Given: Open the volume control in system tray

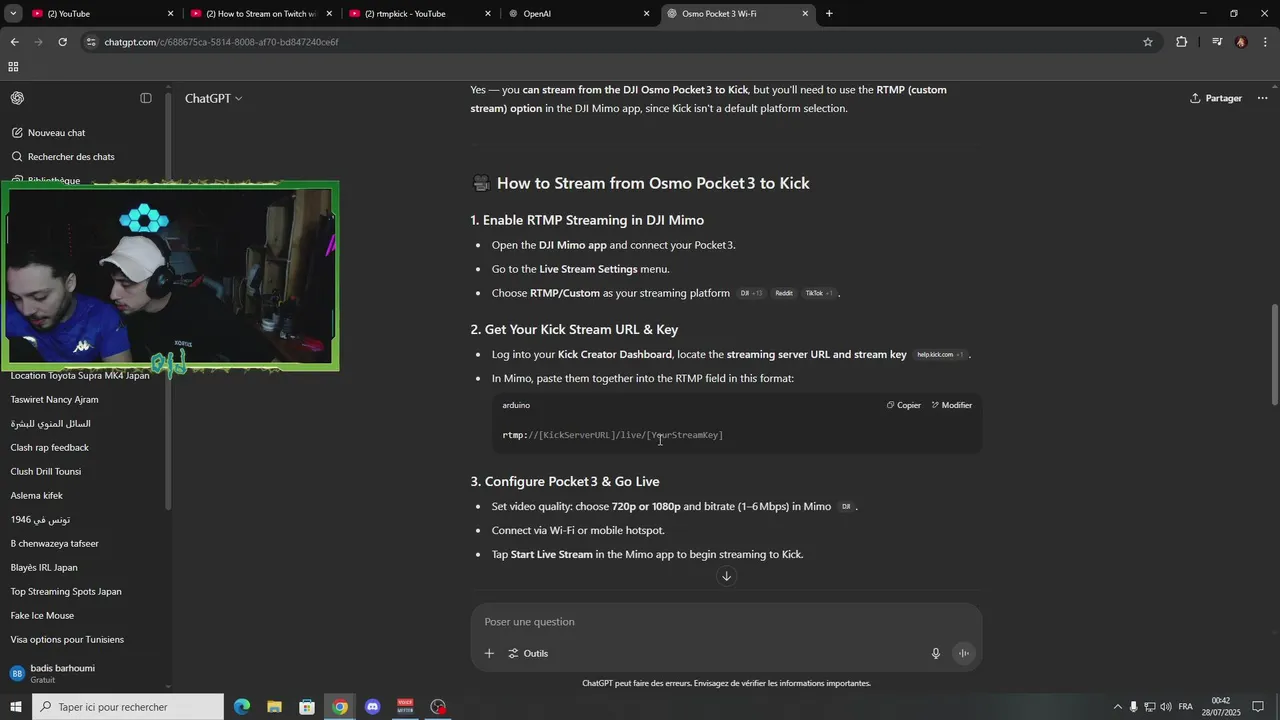Looking at the screenshot, I should (1166, 707).
